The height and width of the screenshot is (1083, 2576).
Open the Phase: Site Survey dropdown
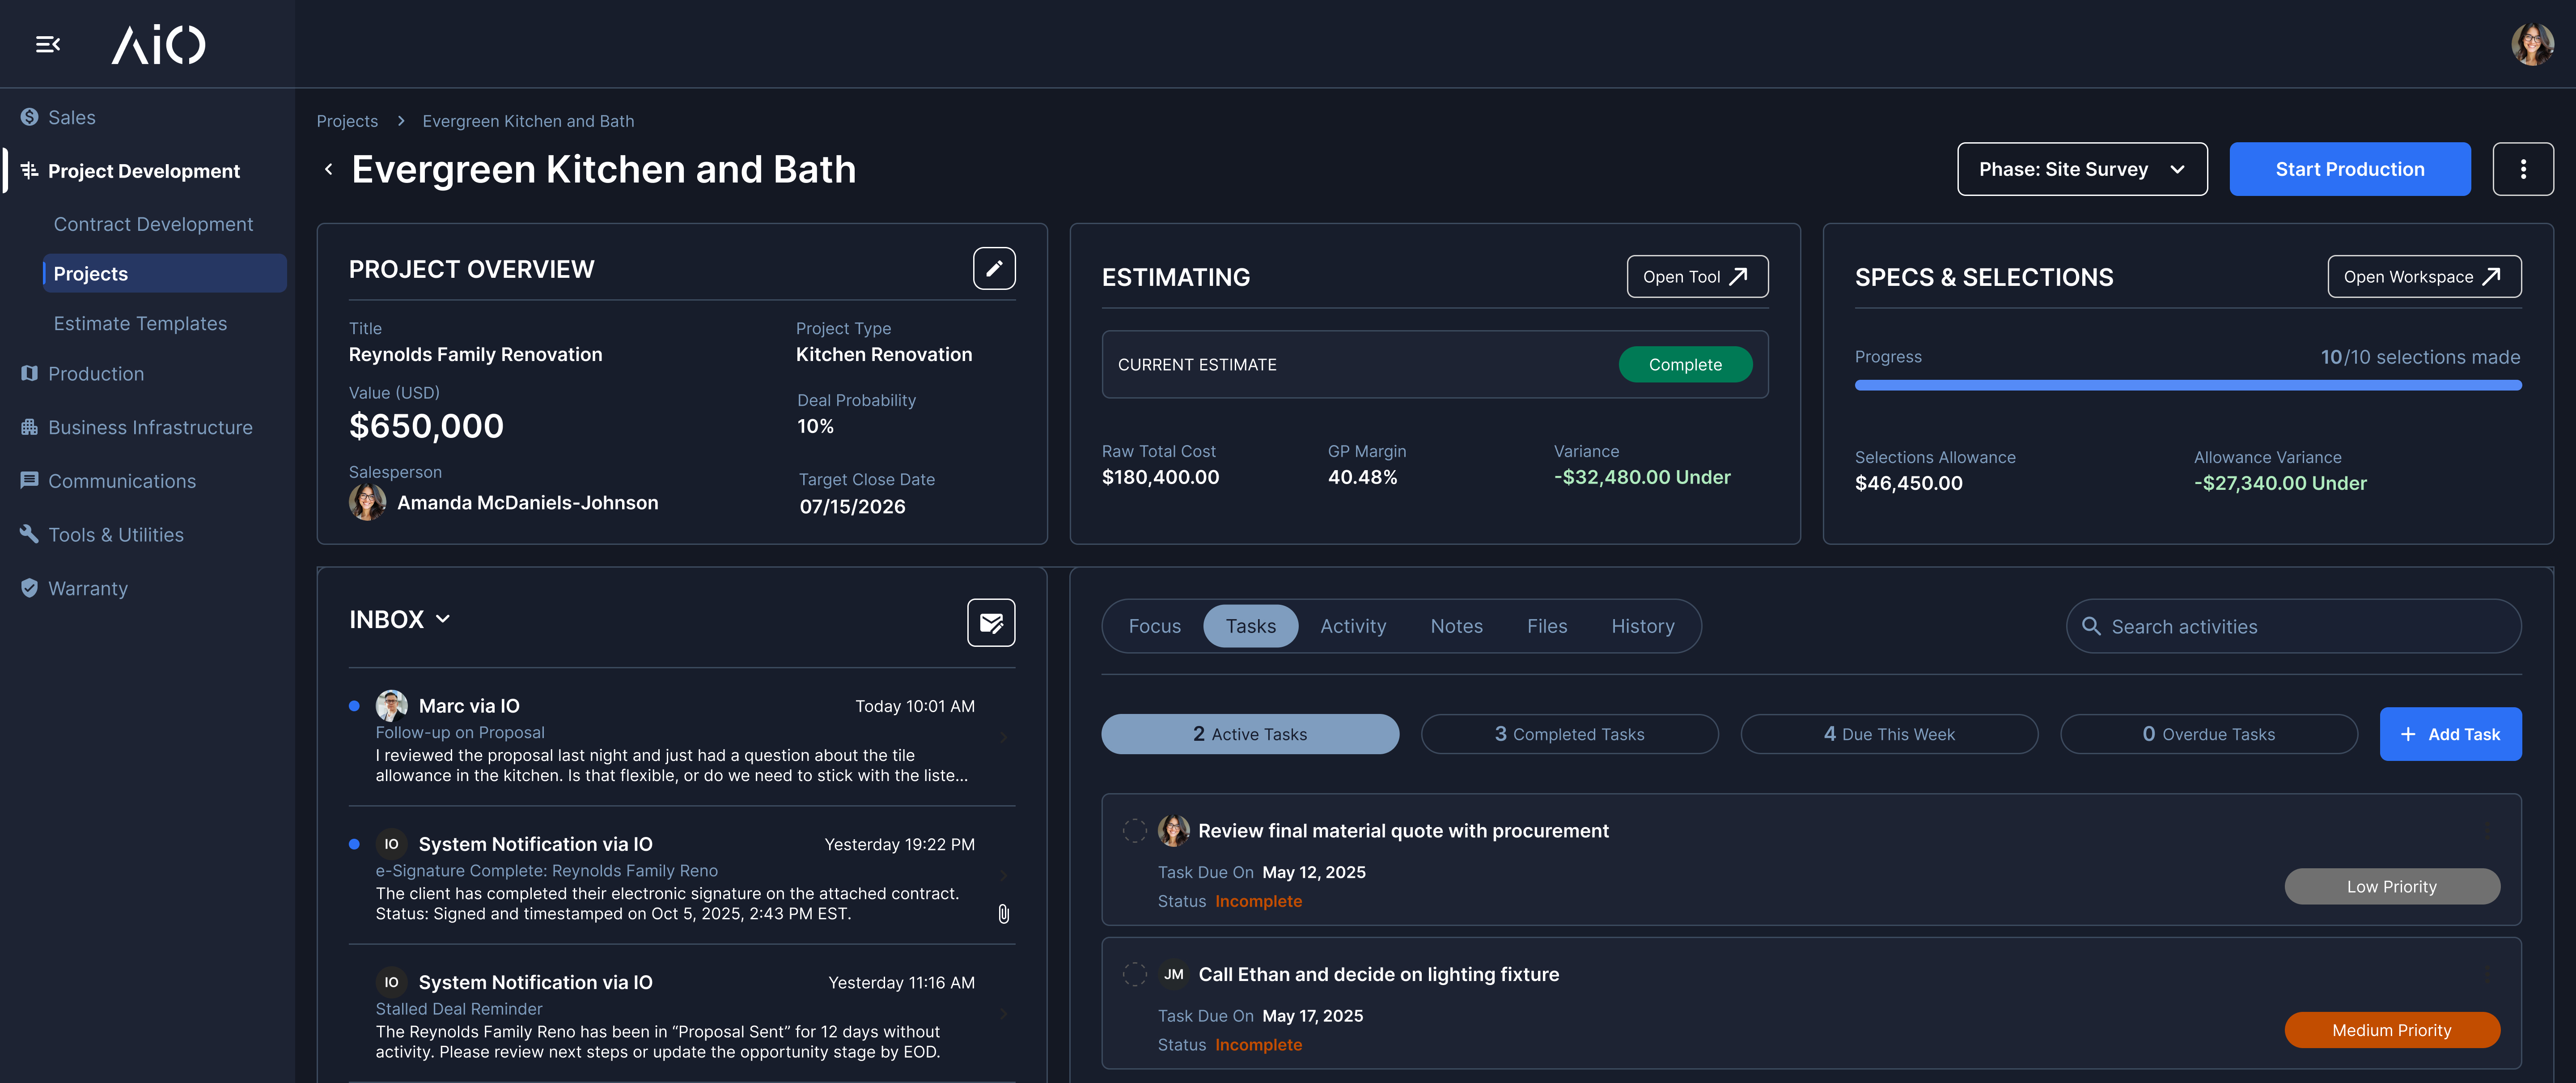pyautogui.click(x=2082, y=169)
